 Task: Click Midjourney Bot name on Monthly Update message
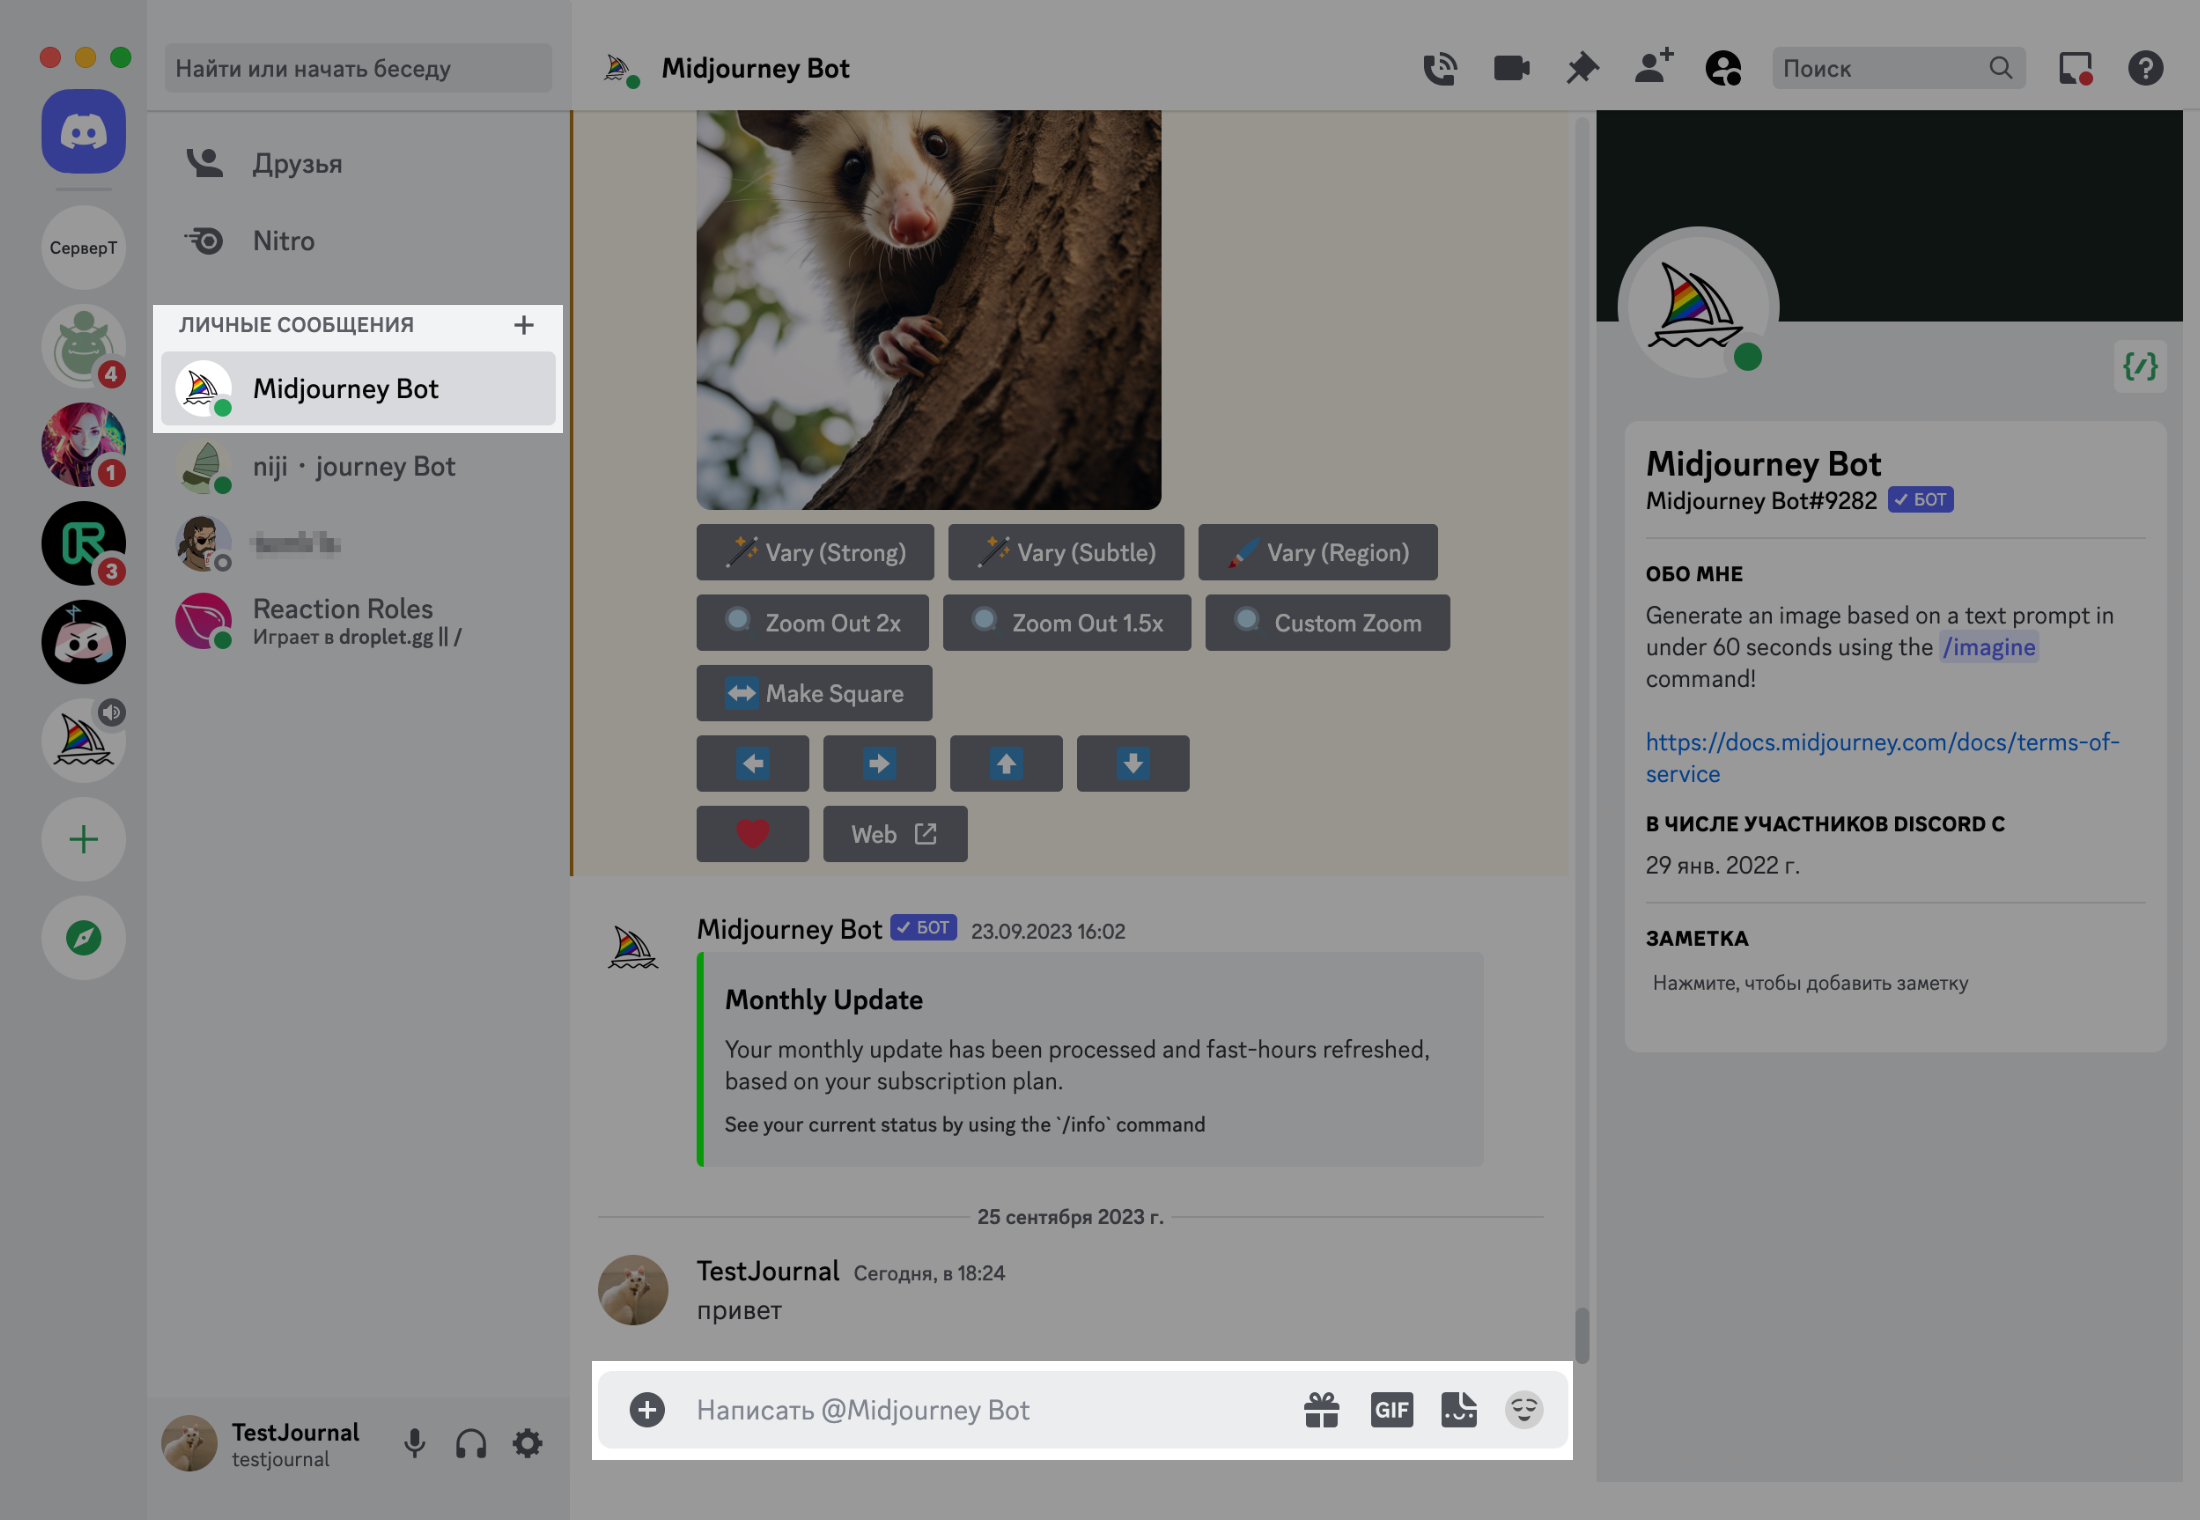click(789, 929)
